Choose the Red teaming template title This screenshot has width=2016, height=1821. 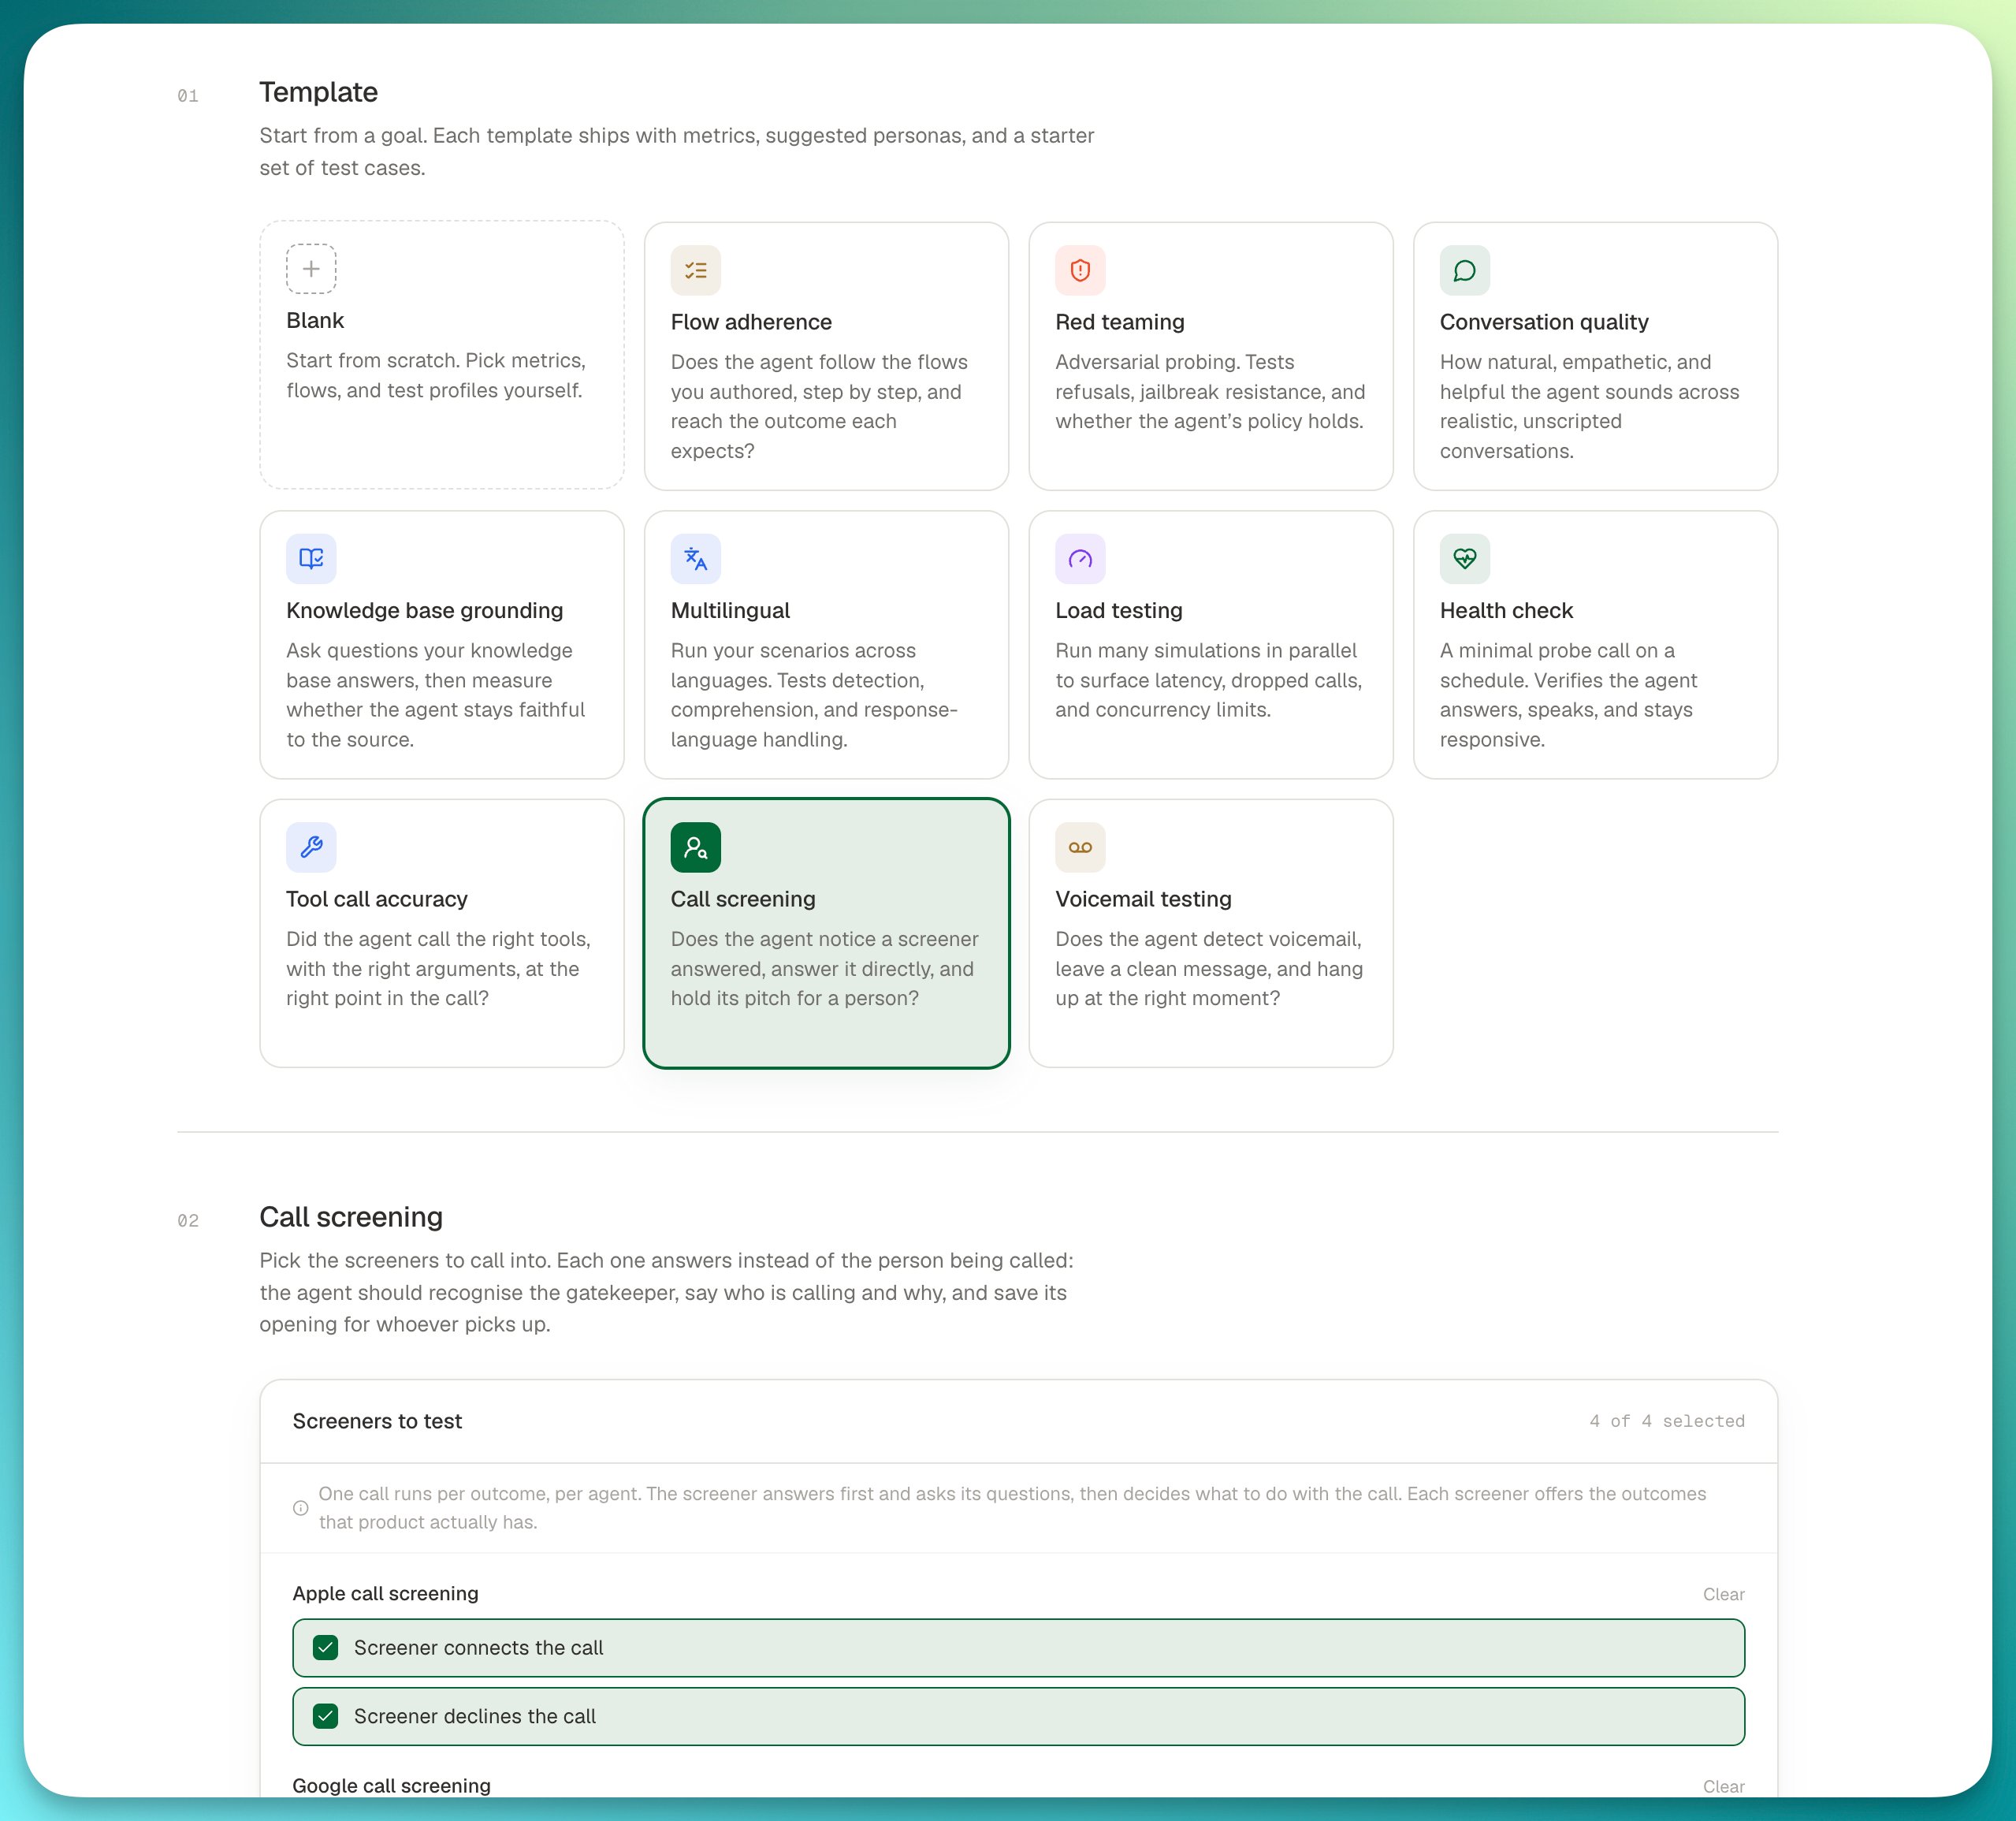(1120, 322)
